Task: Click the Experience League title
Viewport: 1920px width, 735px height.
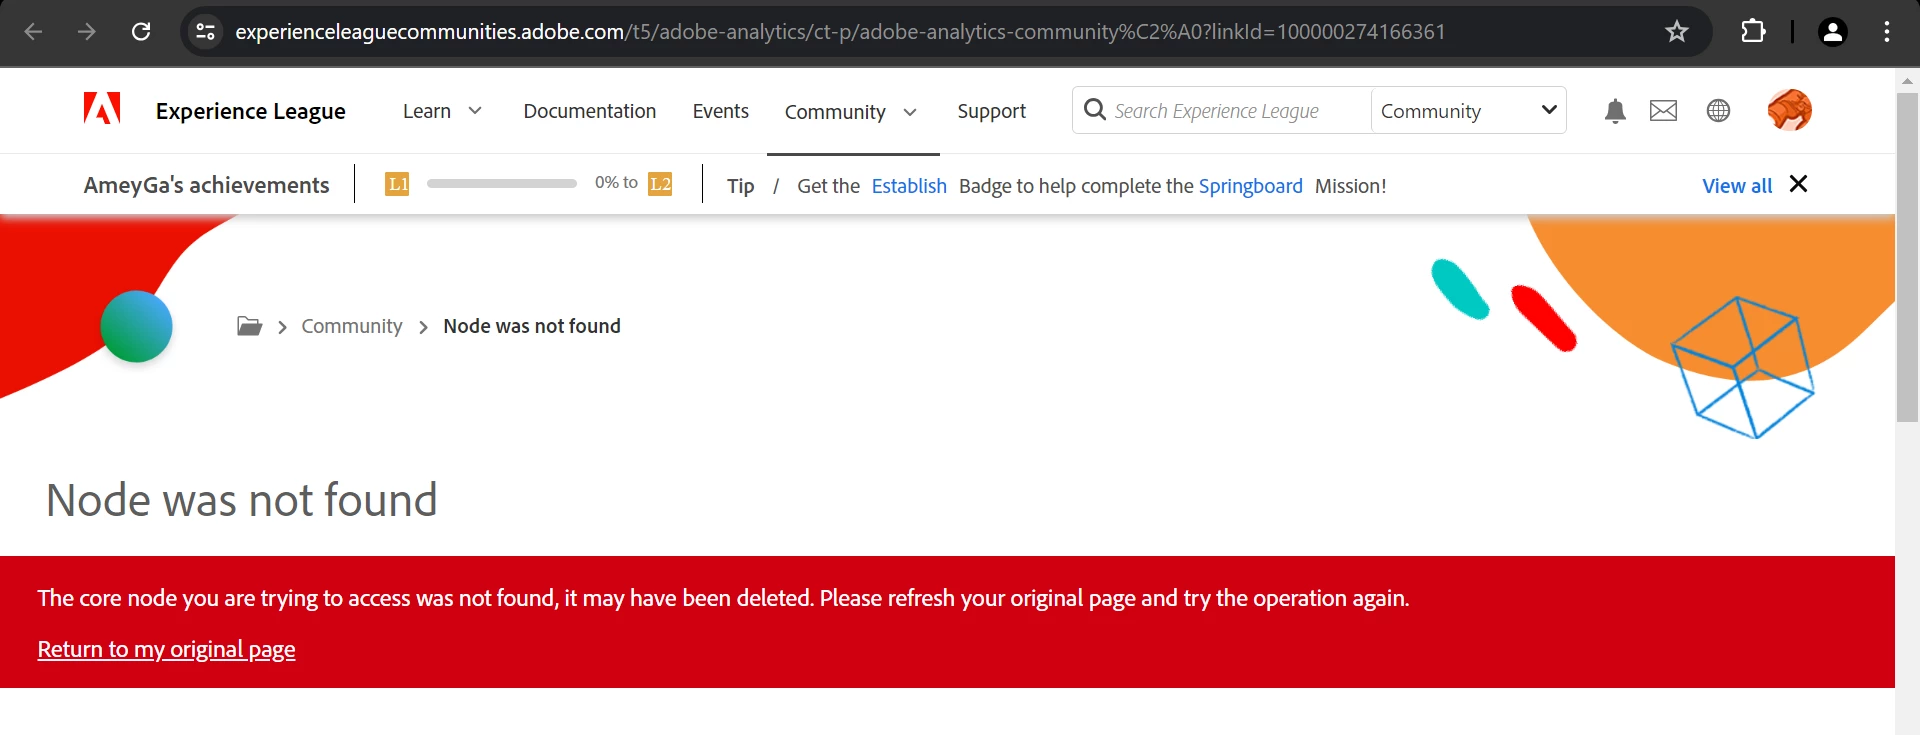Action: [251, 111]
